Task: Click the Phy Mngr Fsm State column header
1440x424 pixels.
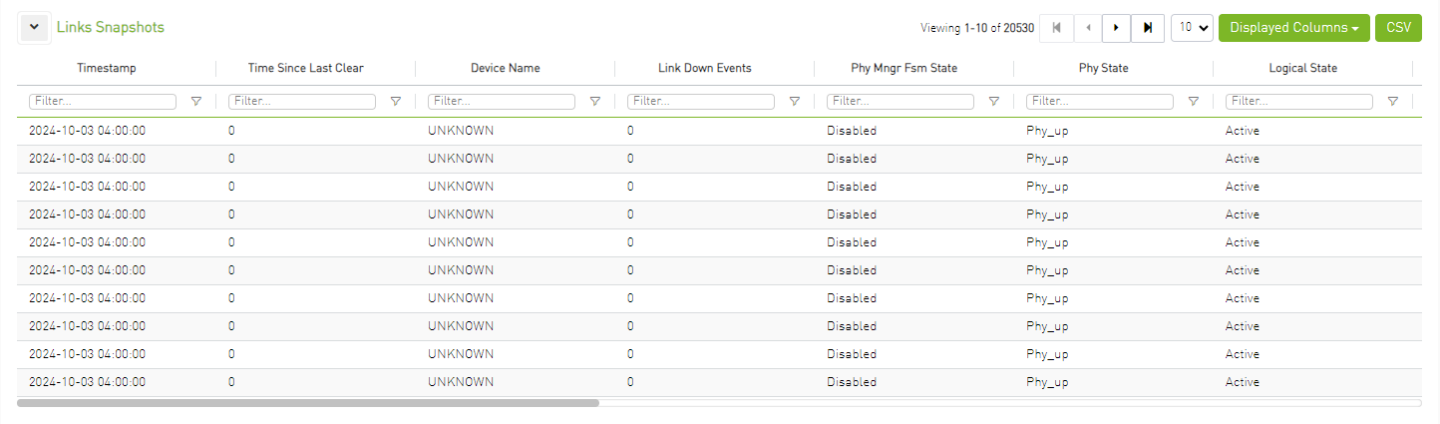Action: [x=904, y=68]
